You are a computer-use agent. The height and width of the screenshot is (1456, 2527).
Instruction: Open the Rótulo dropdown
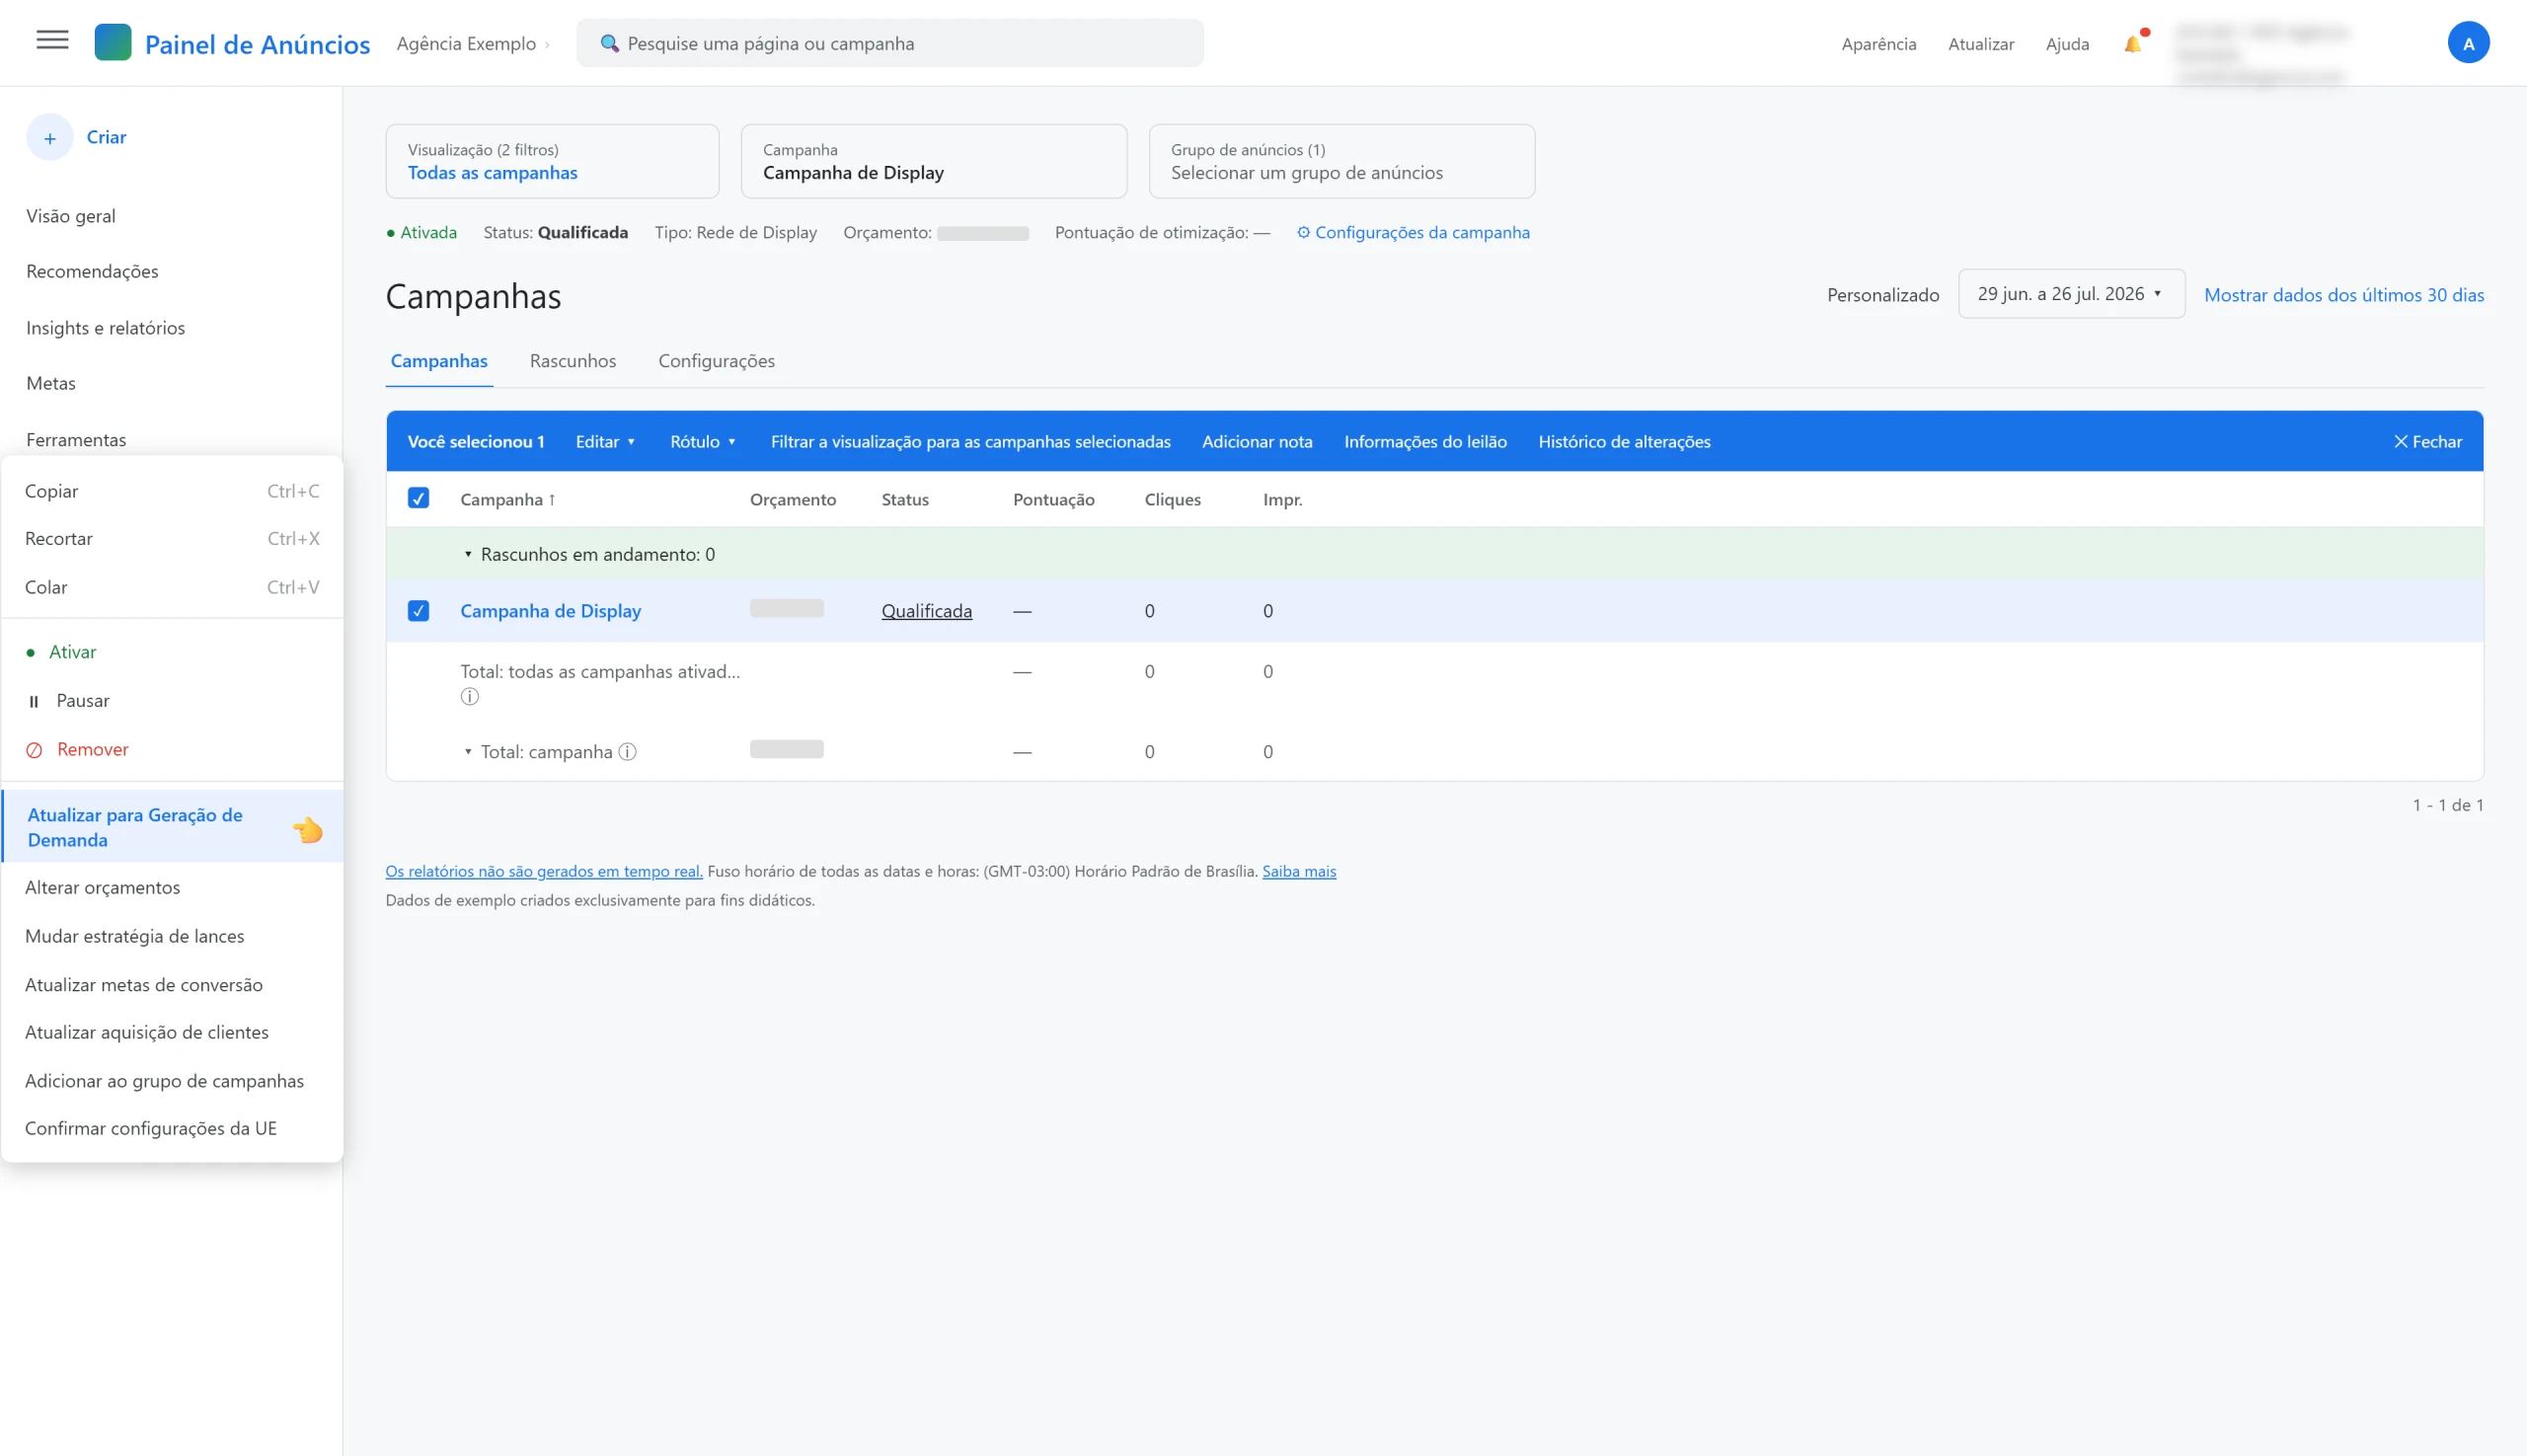click(x=702, y=442)
